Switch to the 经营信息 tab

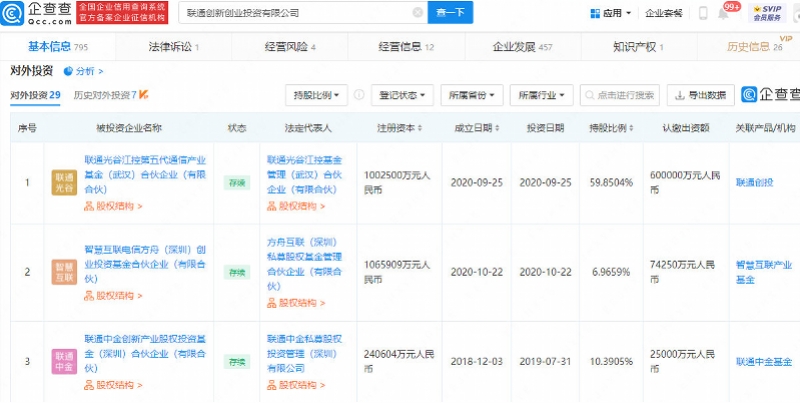click(406, 47)
